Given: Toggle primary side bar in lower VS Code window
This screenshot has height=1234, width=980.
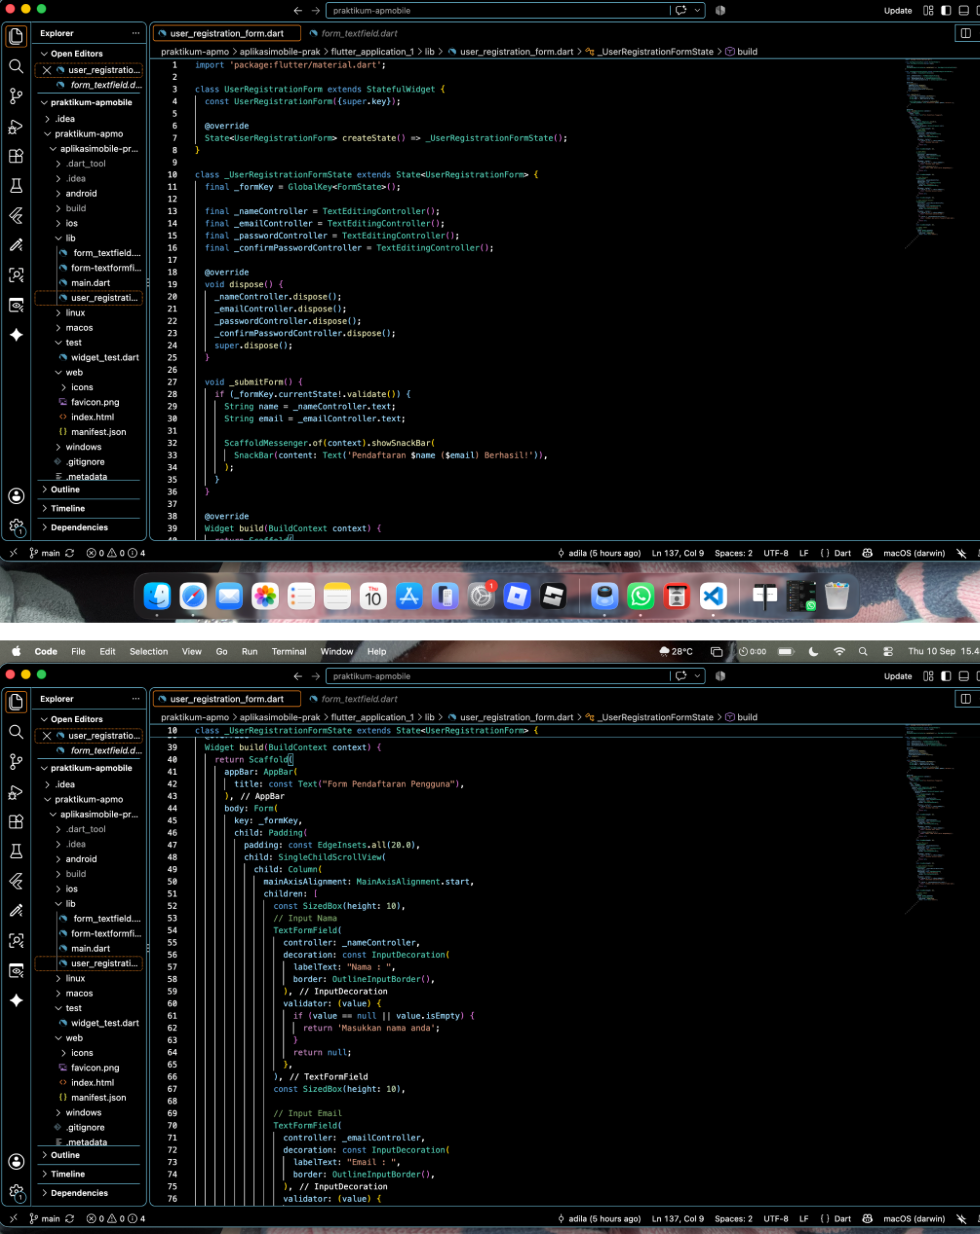Looking at the screenshot, I should [x=946, y=676].
